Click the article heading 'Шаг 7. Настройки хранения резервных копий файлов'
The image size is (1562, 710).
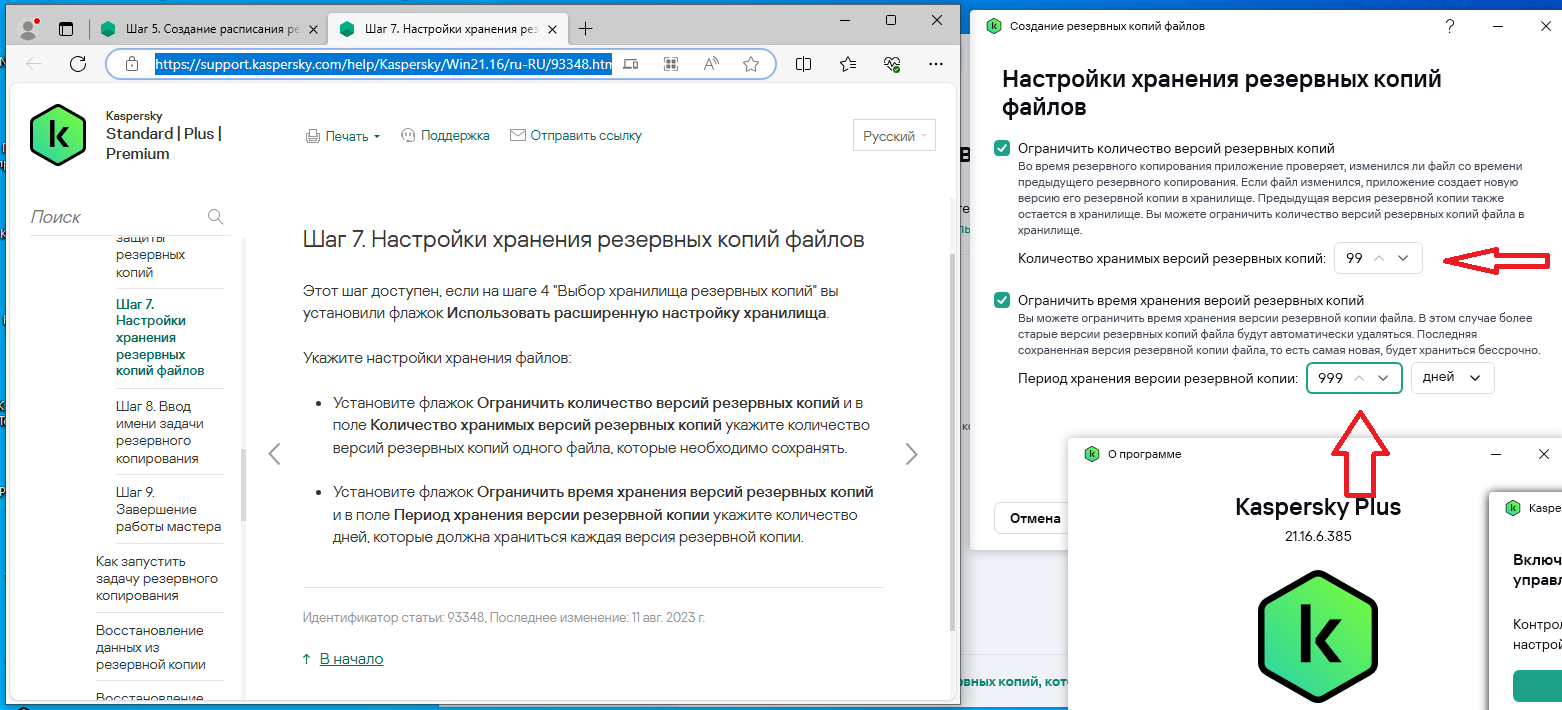[583, 240]
